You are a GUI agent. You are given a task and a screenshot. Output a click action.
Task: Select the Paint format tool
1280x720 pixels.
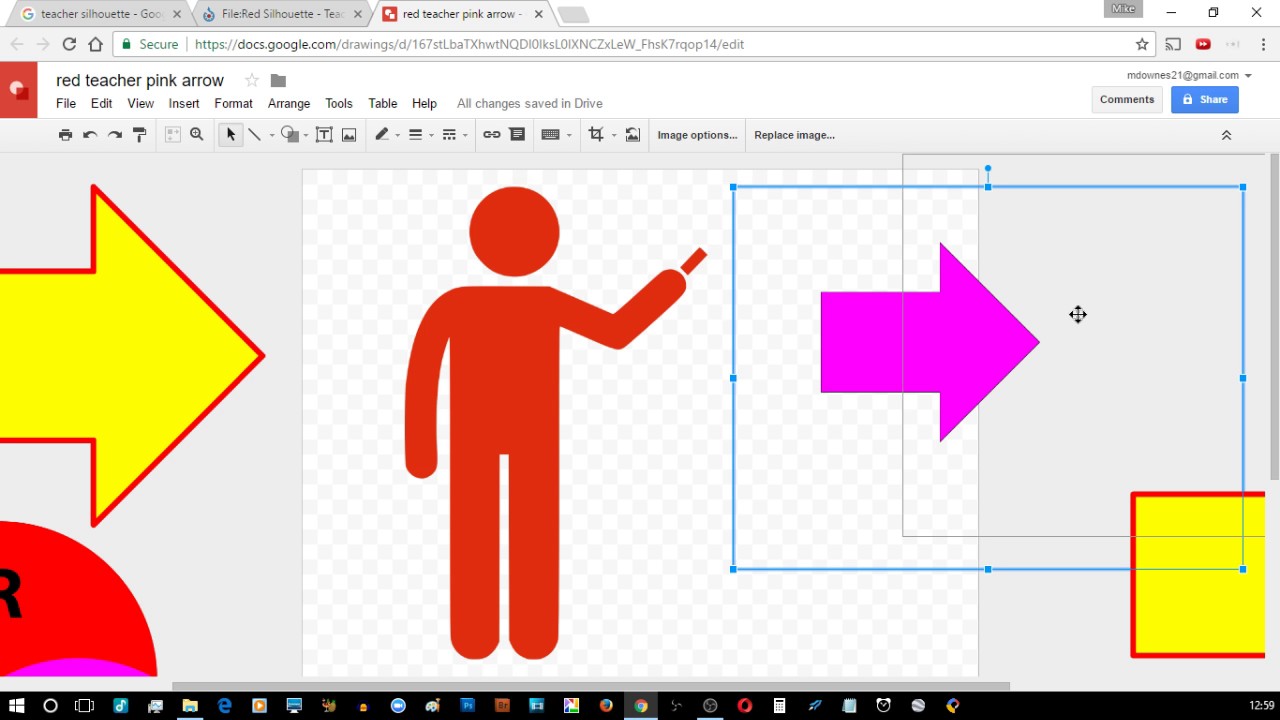139,134
